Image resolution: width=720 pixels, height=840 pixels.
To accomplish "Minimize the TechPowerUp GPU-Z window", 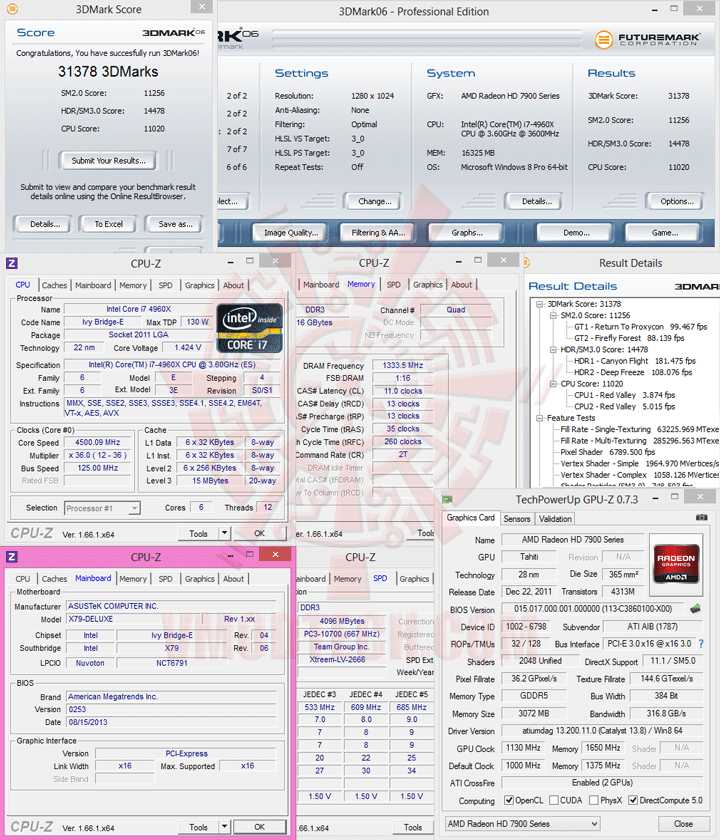I will tap(655, 498).
